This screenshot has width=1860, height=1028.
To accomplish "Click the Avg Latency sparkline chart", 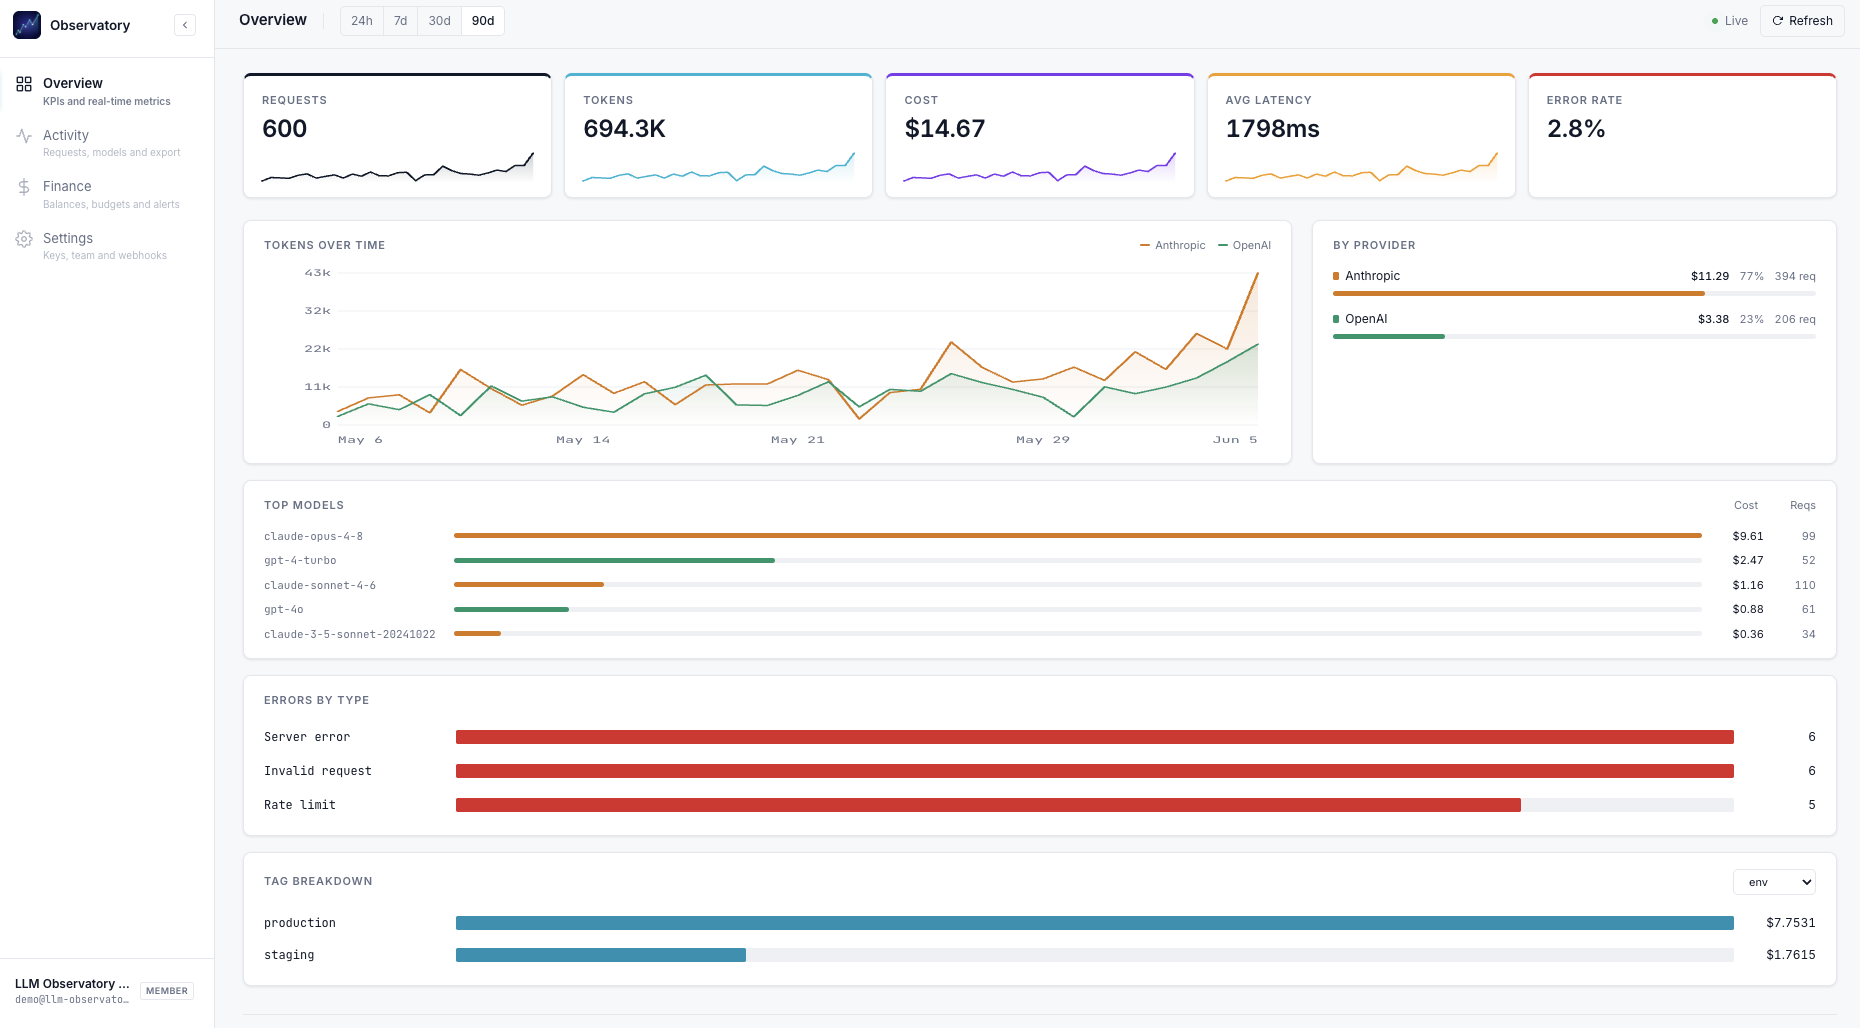I will [1361, 167].
